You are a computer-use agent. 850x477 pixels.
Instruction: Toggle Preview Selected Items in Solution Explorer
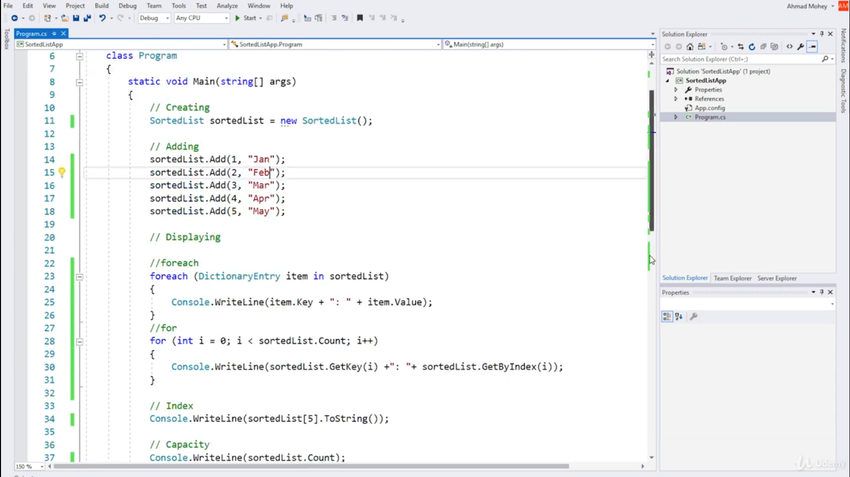point(812,47)
